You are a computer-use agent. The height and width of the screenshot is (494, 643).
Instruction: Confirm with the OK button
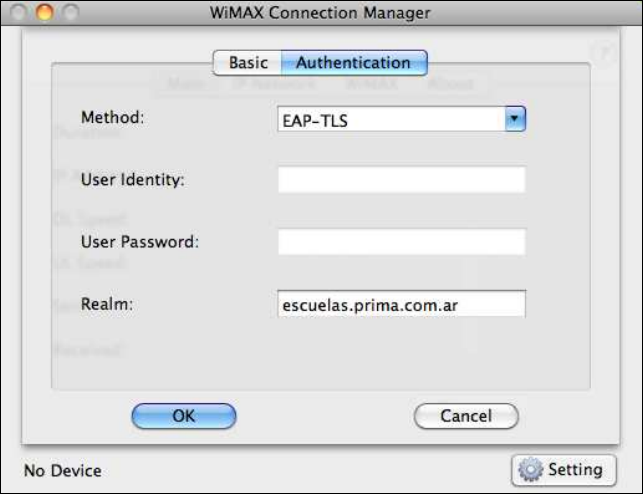click(184, 416)
